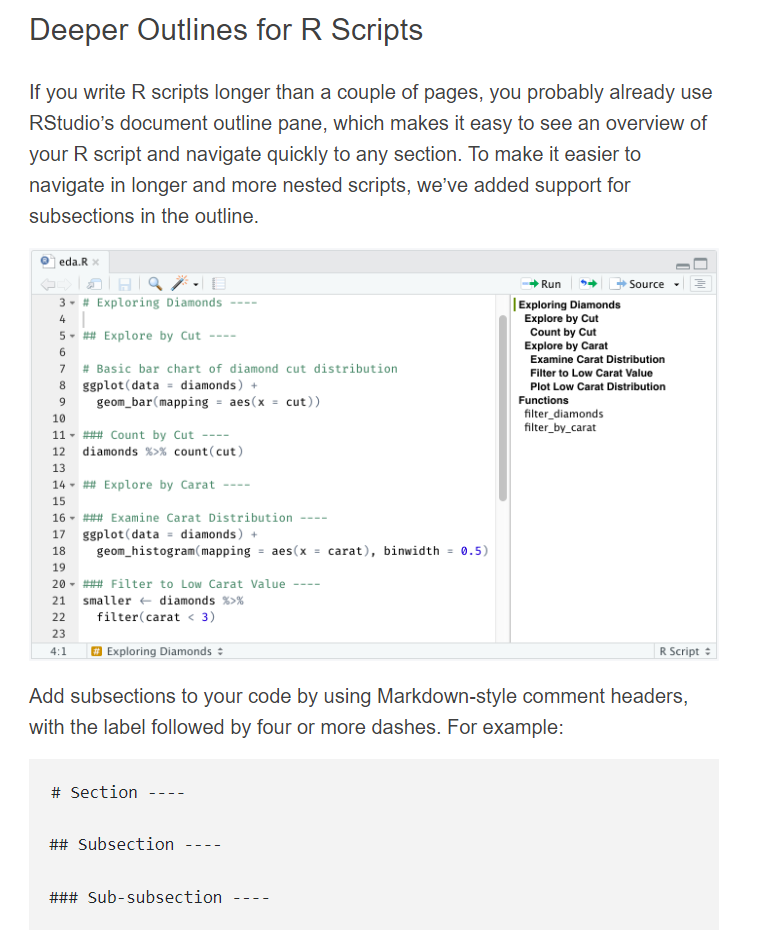Jump to filter_by_carat function in outline
Image resolution: width=757 pixels, height=942 pixels.
click(560, 427)
